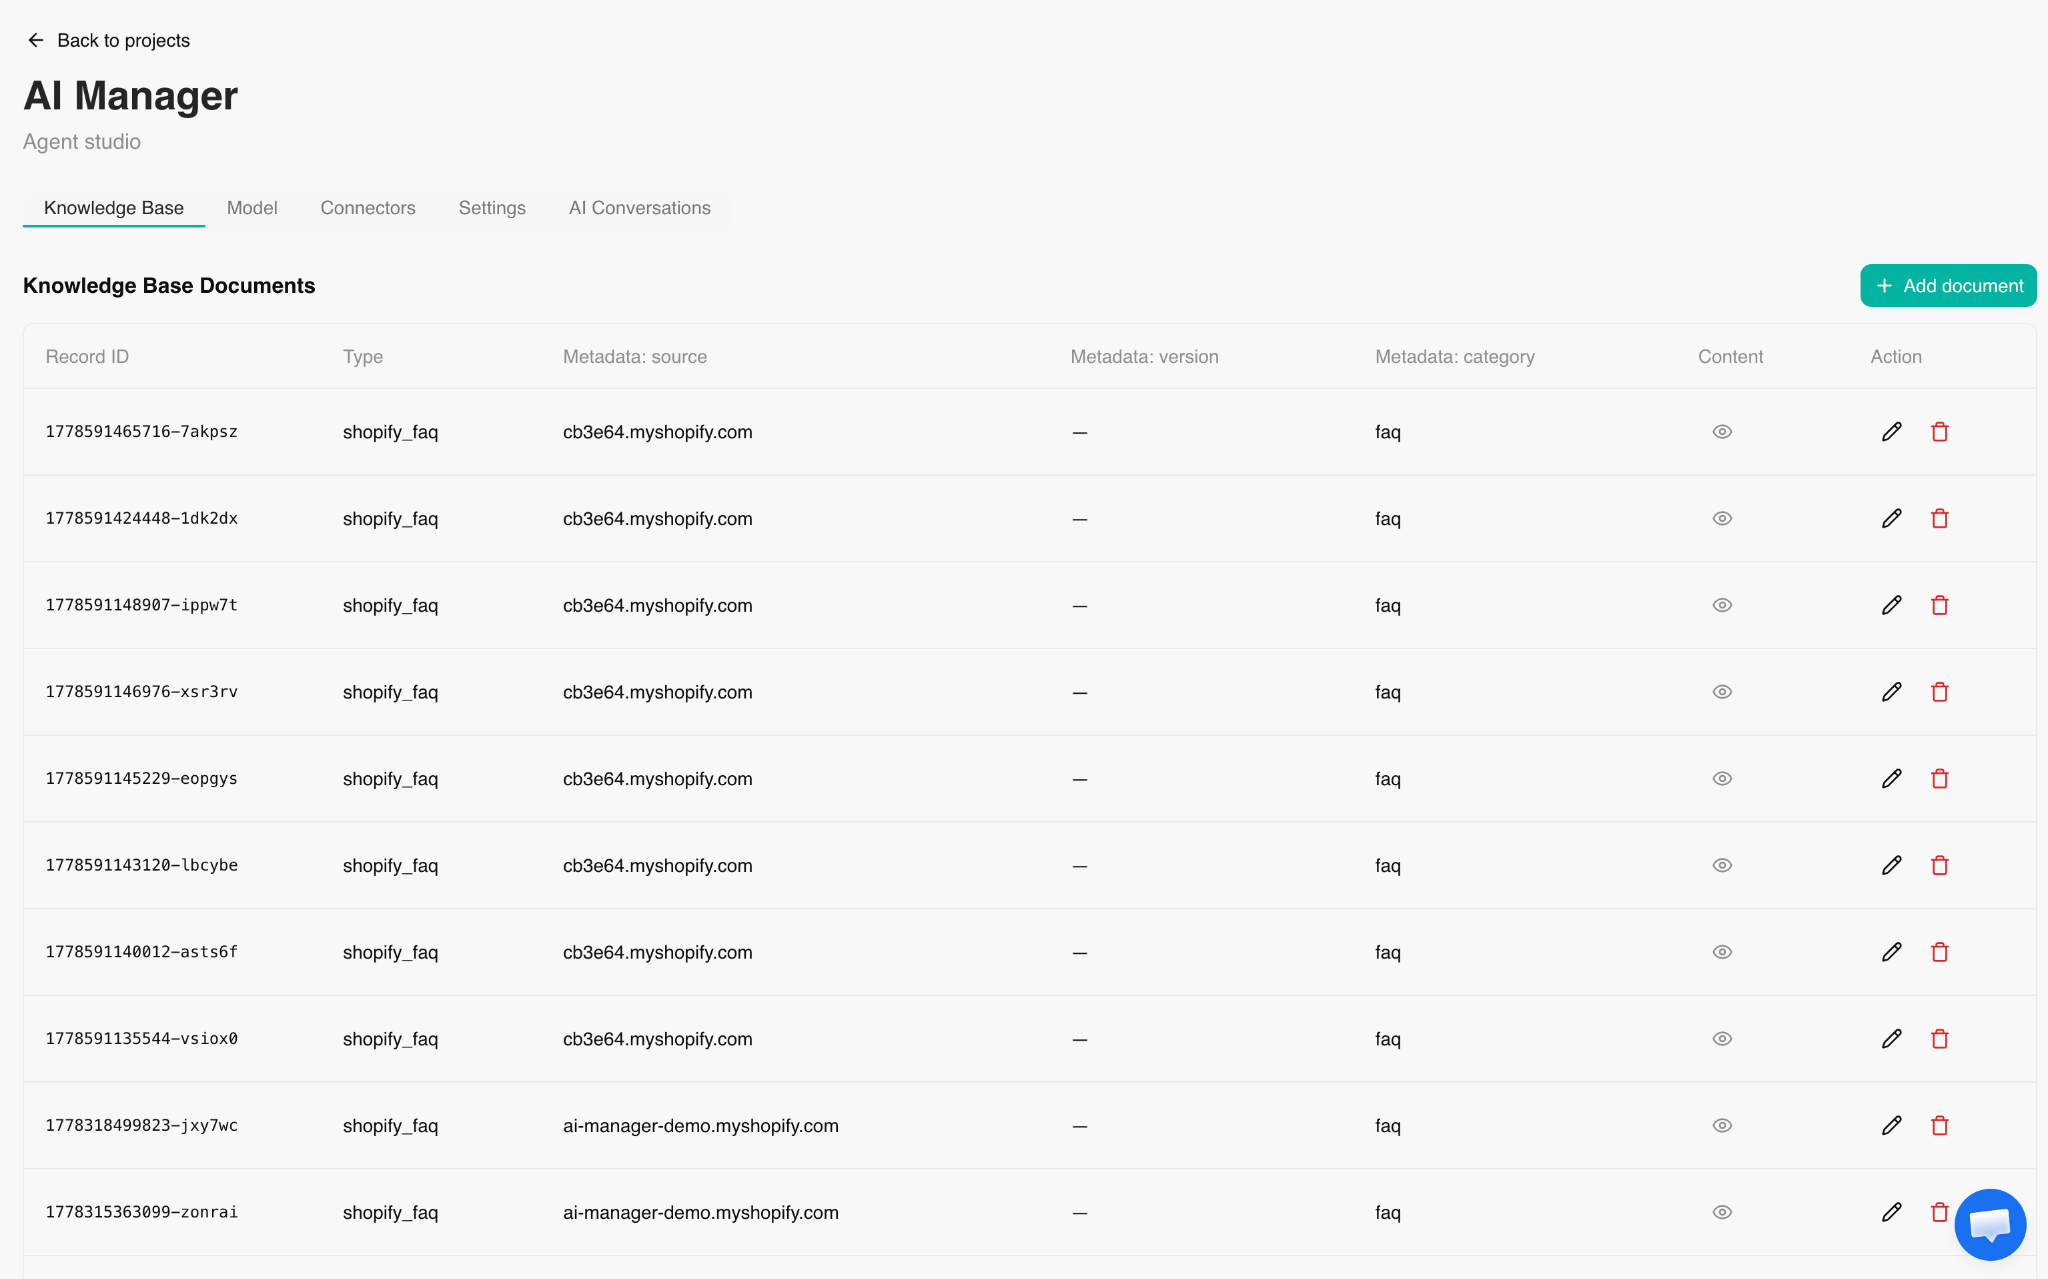2048x1279 pixels.
Task: View content of record 1778591424448-1dk2dx
Action: [1722, 519]
